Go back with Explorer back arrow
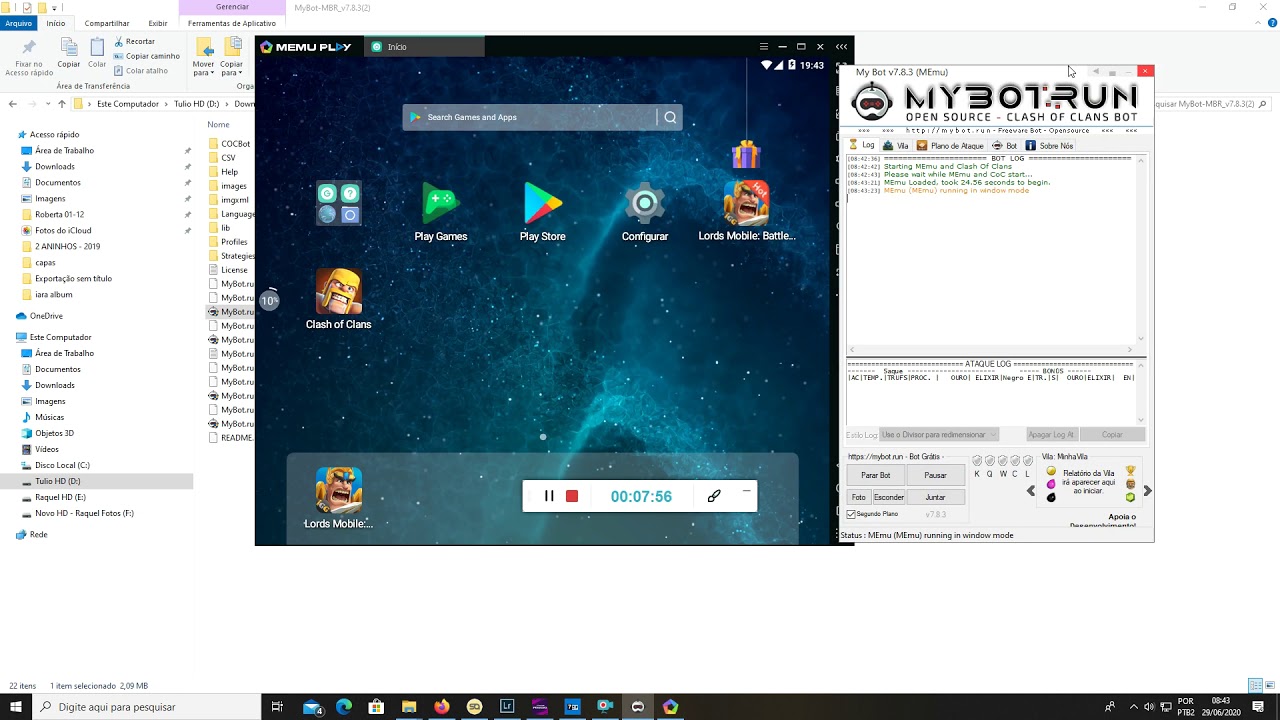 (12, 104)
